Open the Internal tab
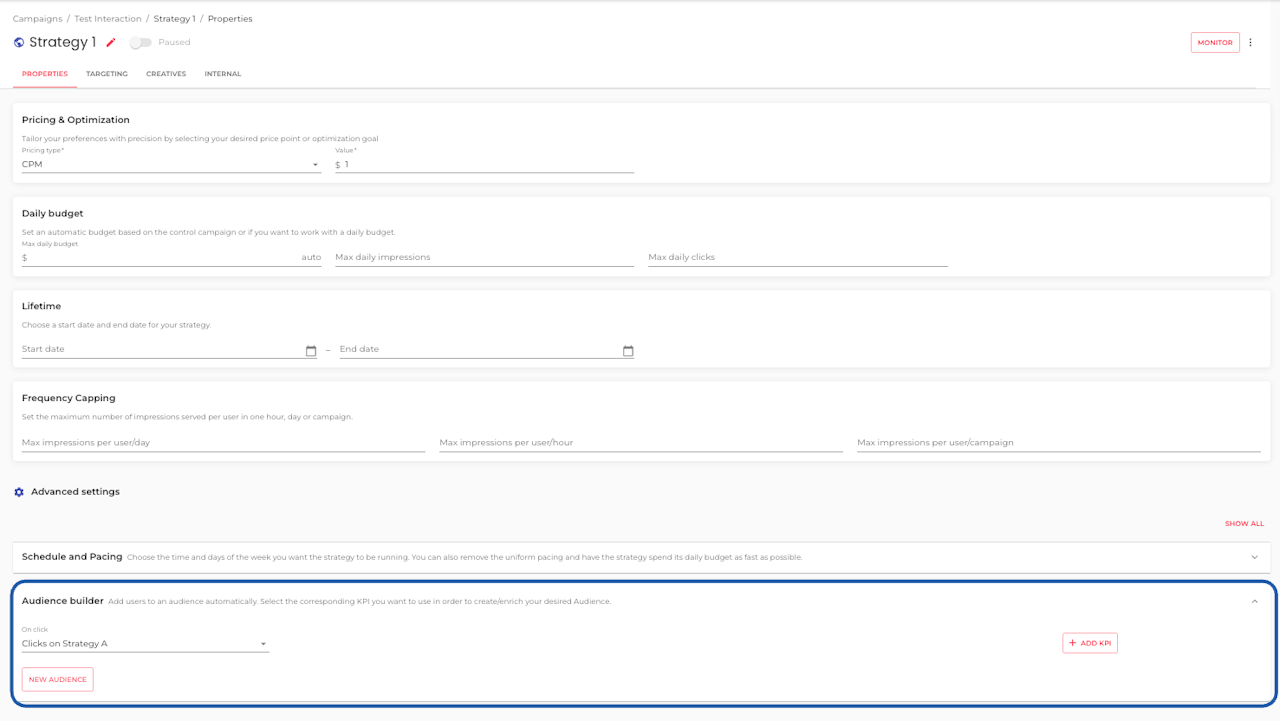Image resolution: width=1280 pixels, height=721 pixels. (x=223, y=74)
